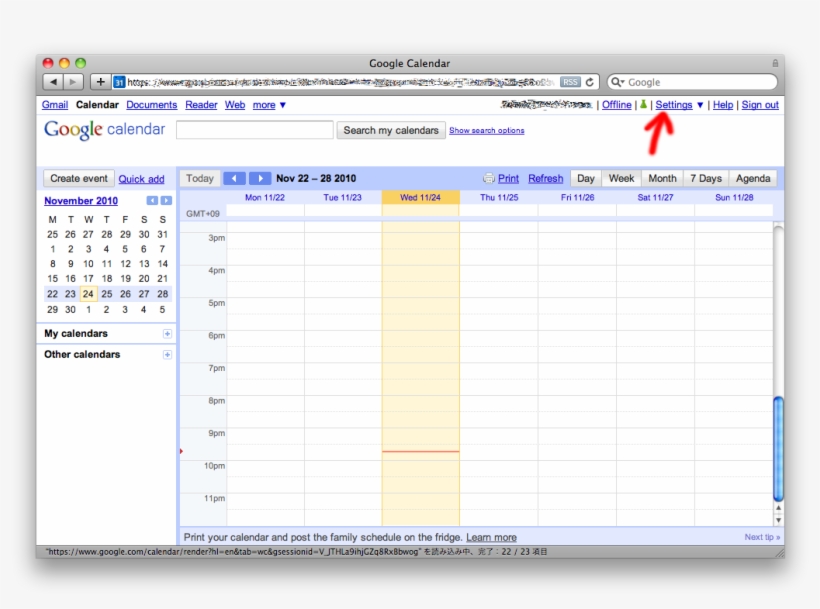The height and width of the screenshot is (609, 820).
Task: Expand Other calendars options menu
Action: 167,354
